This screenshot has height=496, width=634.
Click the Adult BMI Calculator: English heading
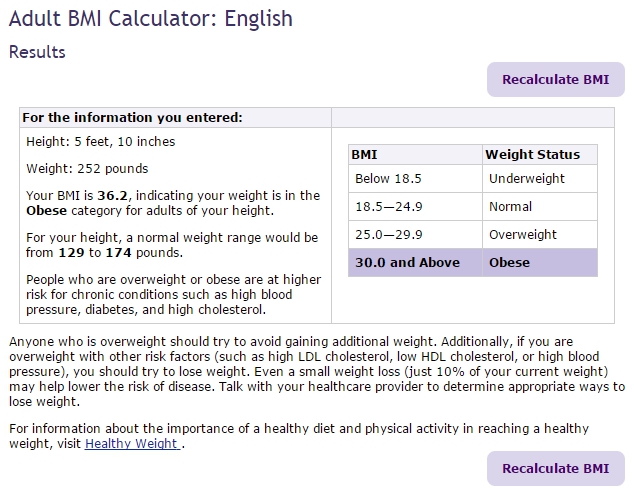tap(150, 18)
